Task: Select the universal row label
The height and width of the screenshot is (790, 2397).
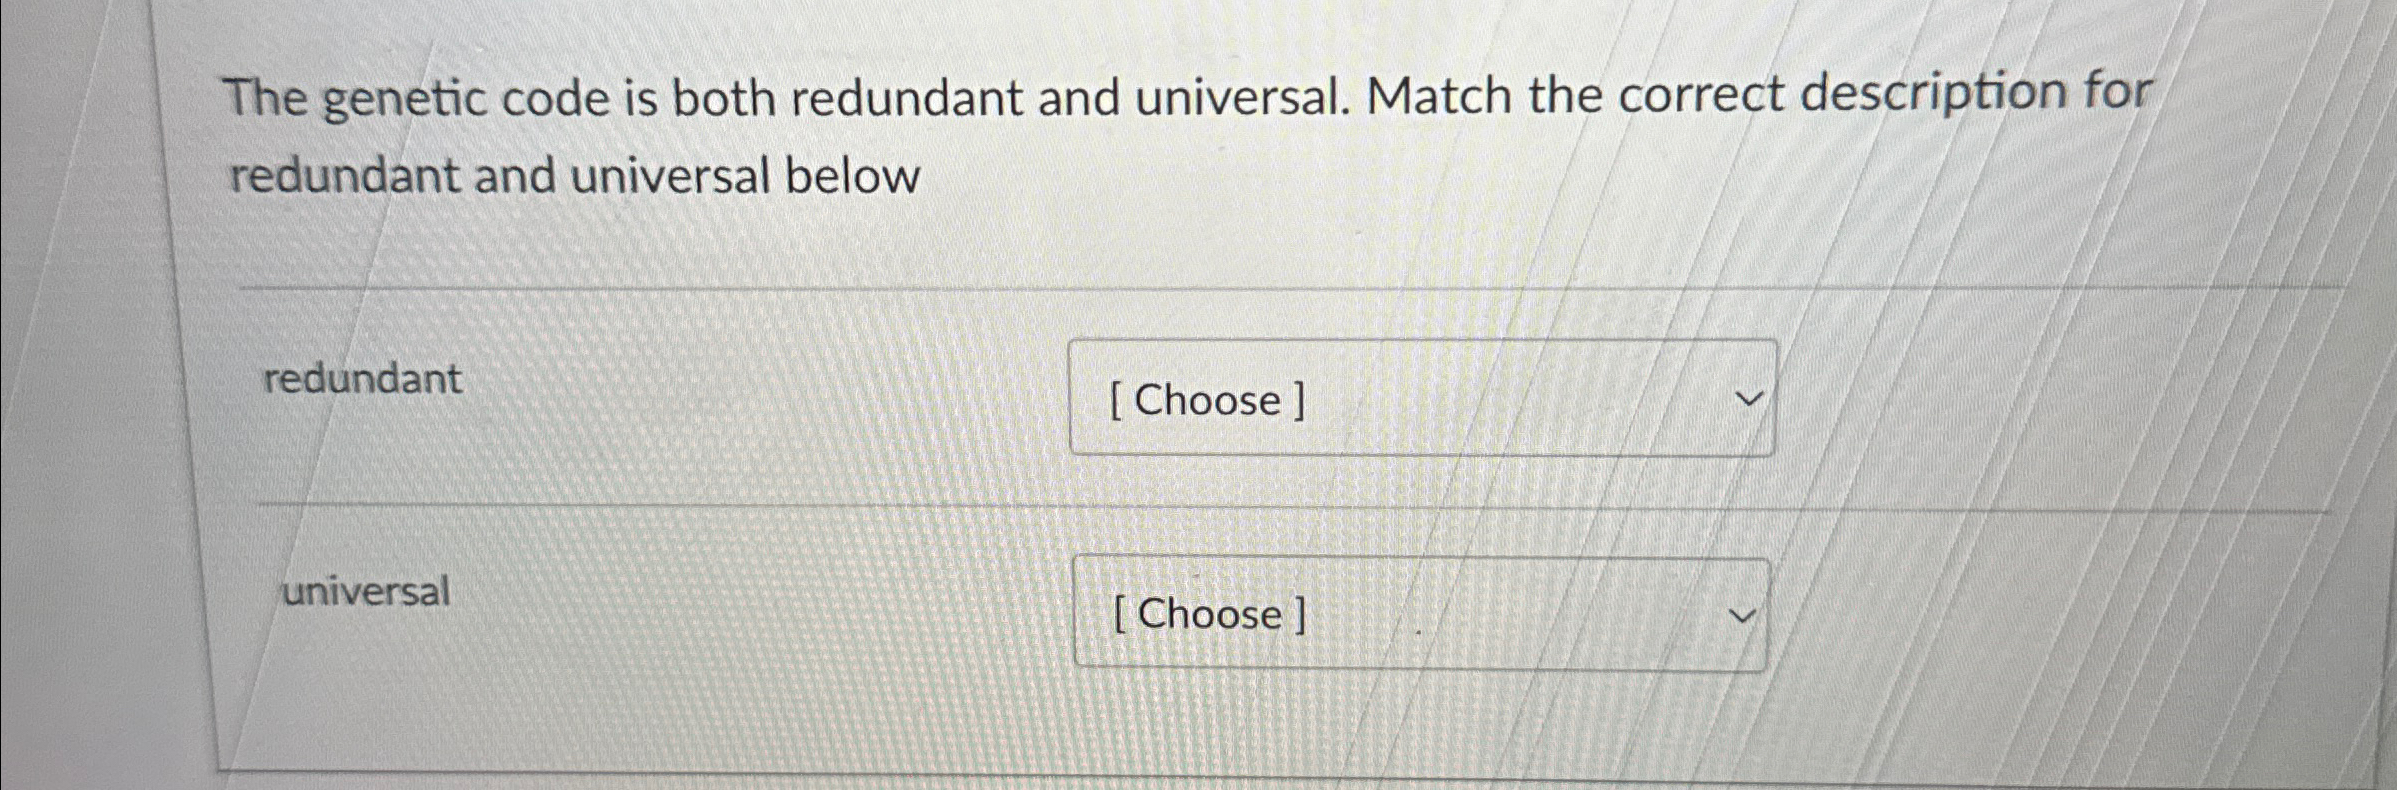Action: (x=364, y=592)
